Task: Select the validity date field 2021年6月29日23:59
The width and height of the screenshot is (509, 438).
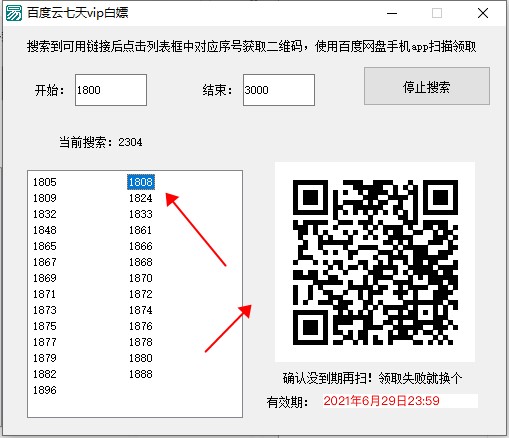Action: (400, 401)
